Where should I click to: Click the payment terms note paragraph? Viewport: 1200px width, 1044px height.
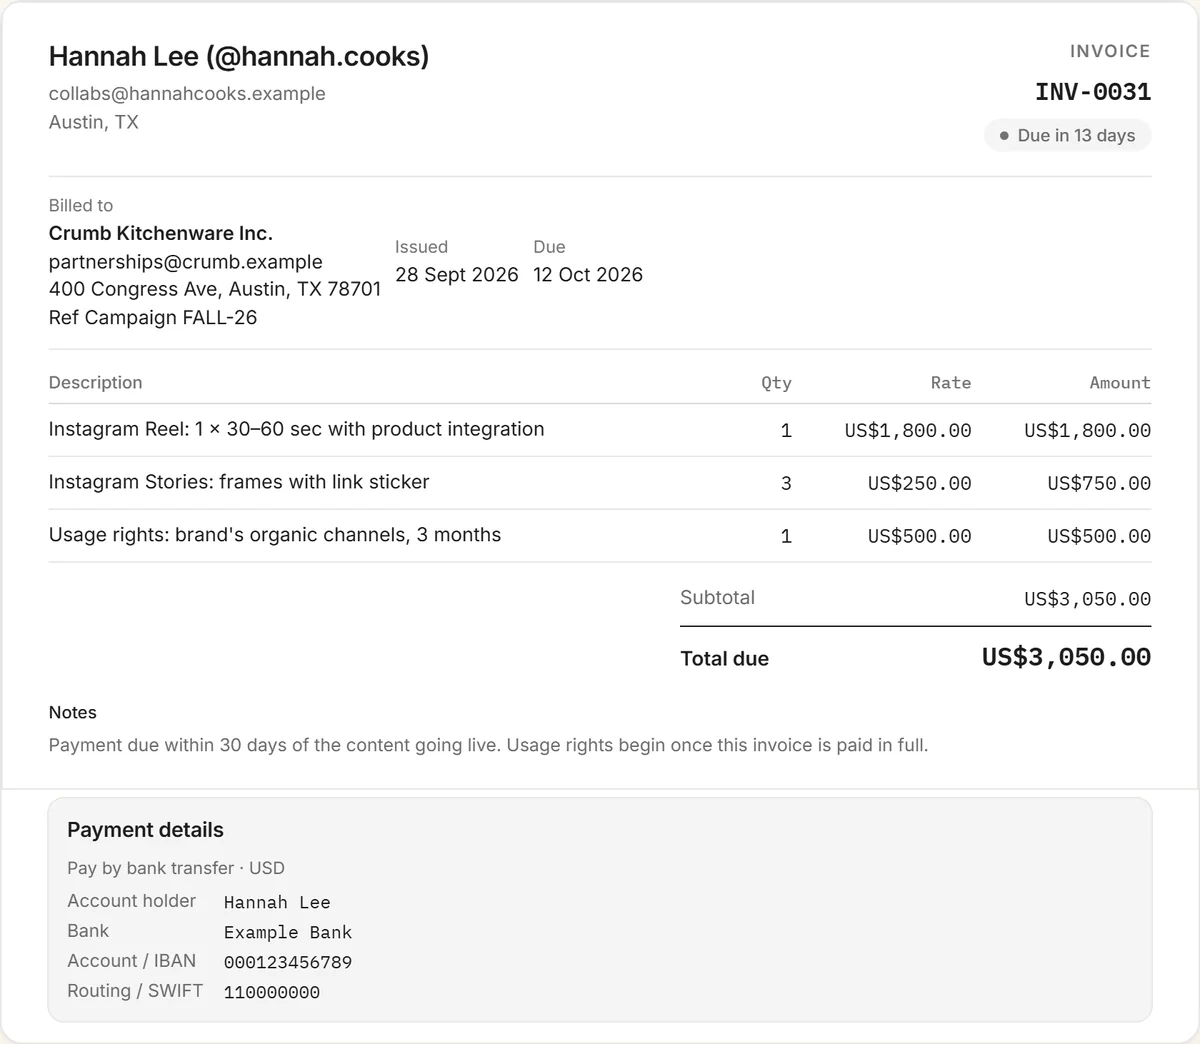(x=489, y=745)
